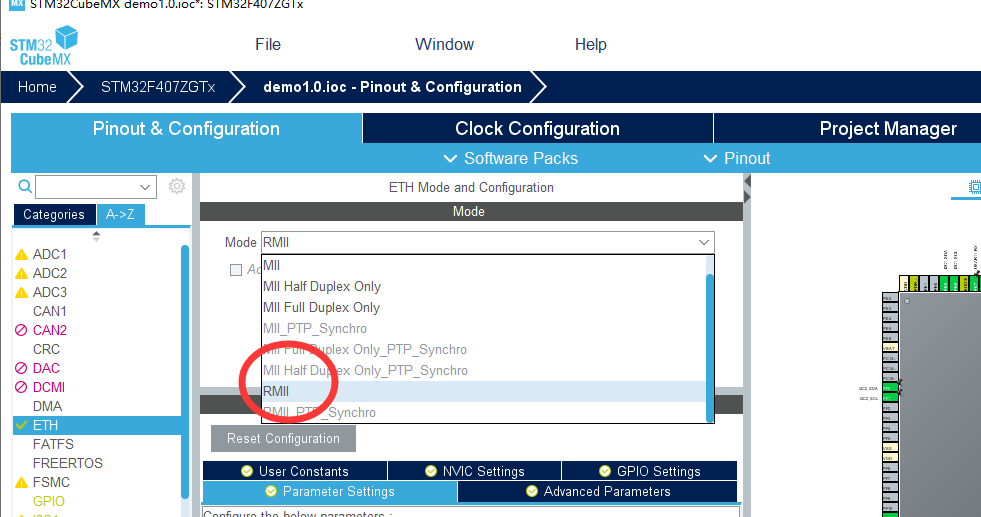Choose MII from the Mode list
This screenshot has height=517, width=981.
click(483, 265)
